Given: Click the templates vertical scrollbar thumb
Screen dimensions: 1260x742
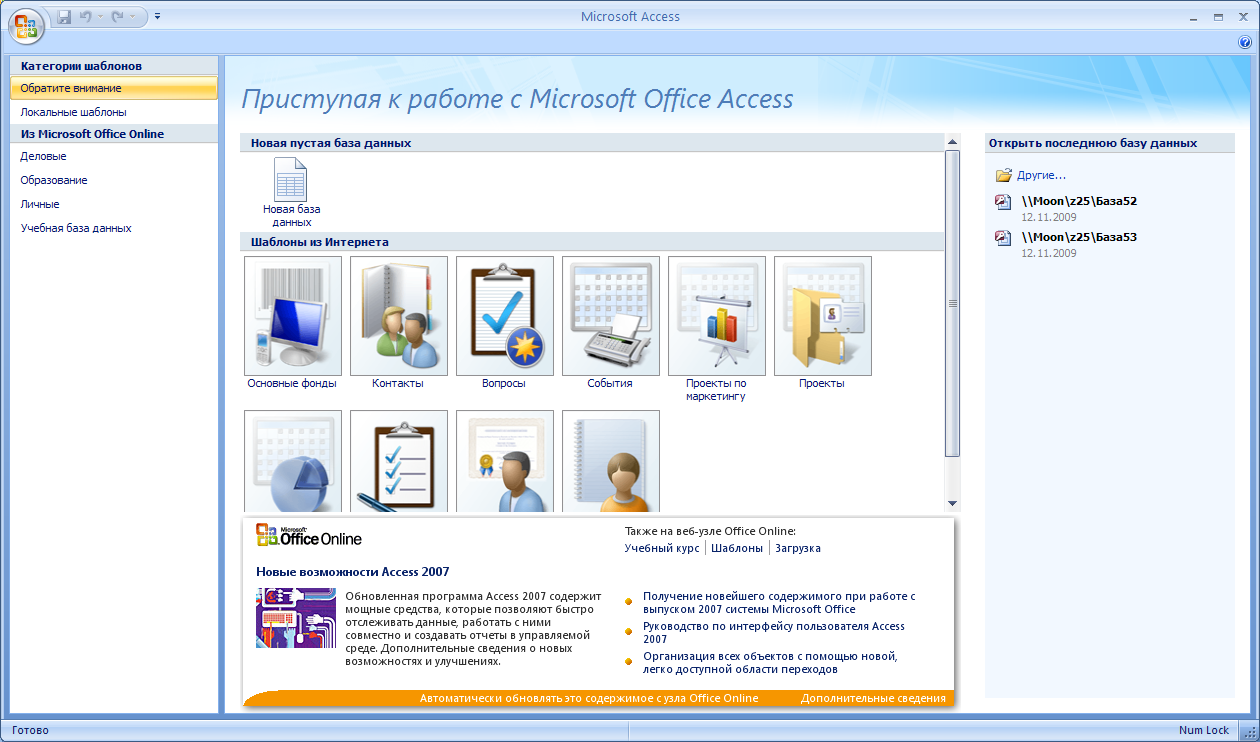Looking at the screenshot, I should point(952,303).
